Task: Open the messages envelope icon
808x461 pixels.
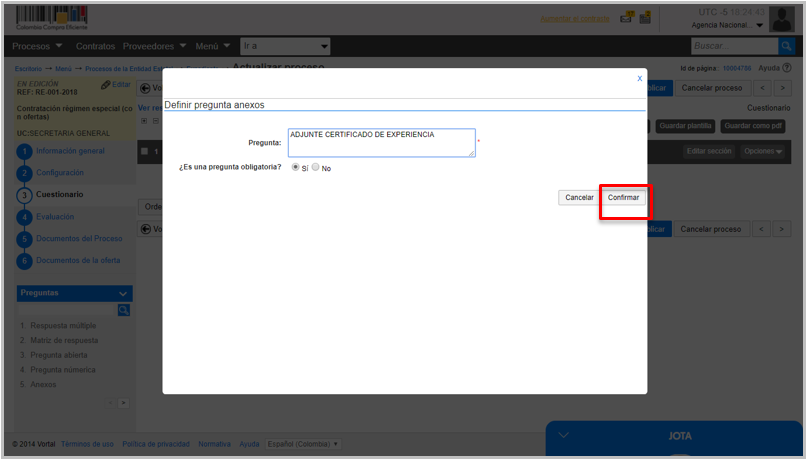Action: (x=627, y=17)
